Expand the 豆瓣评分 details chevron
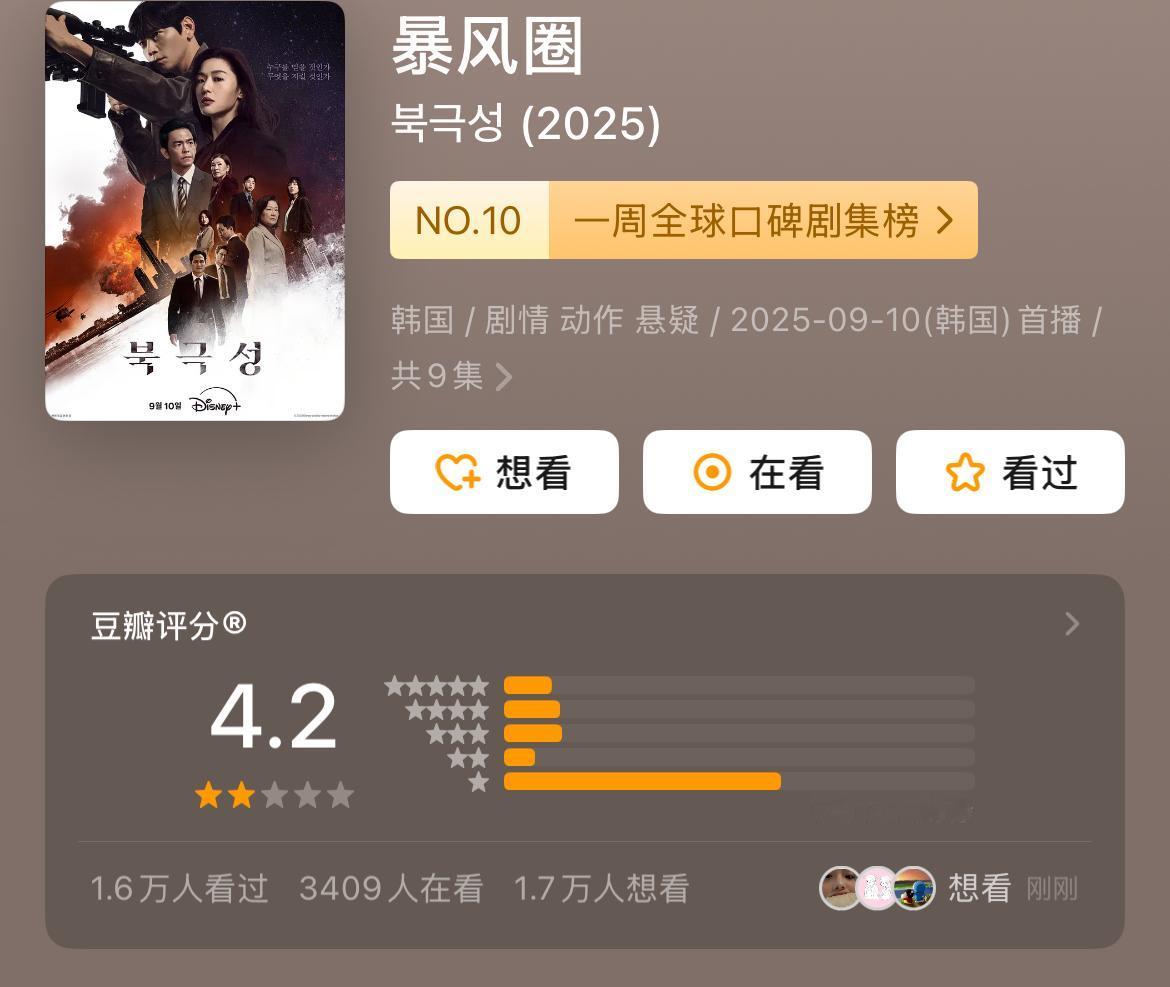The height and width of the screenshot is (987, 1170). pyautogui.click(x=1072, y=624)
